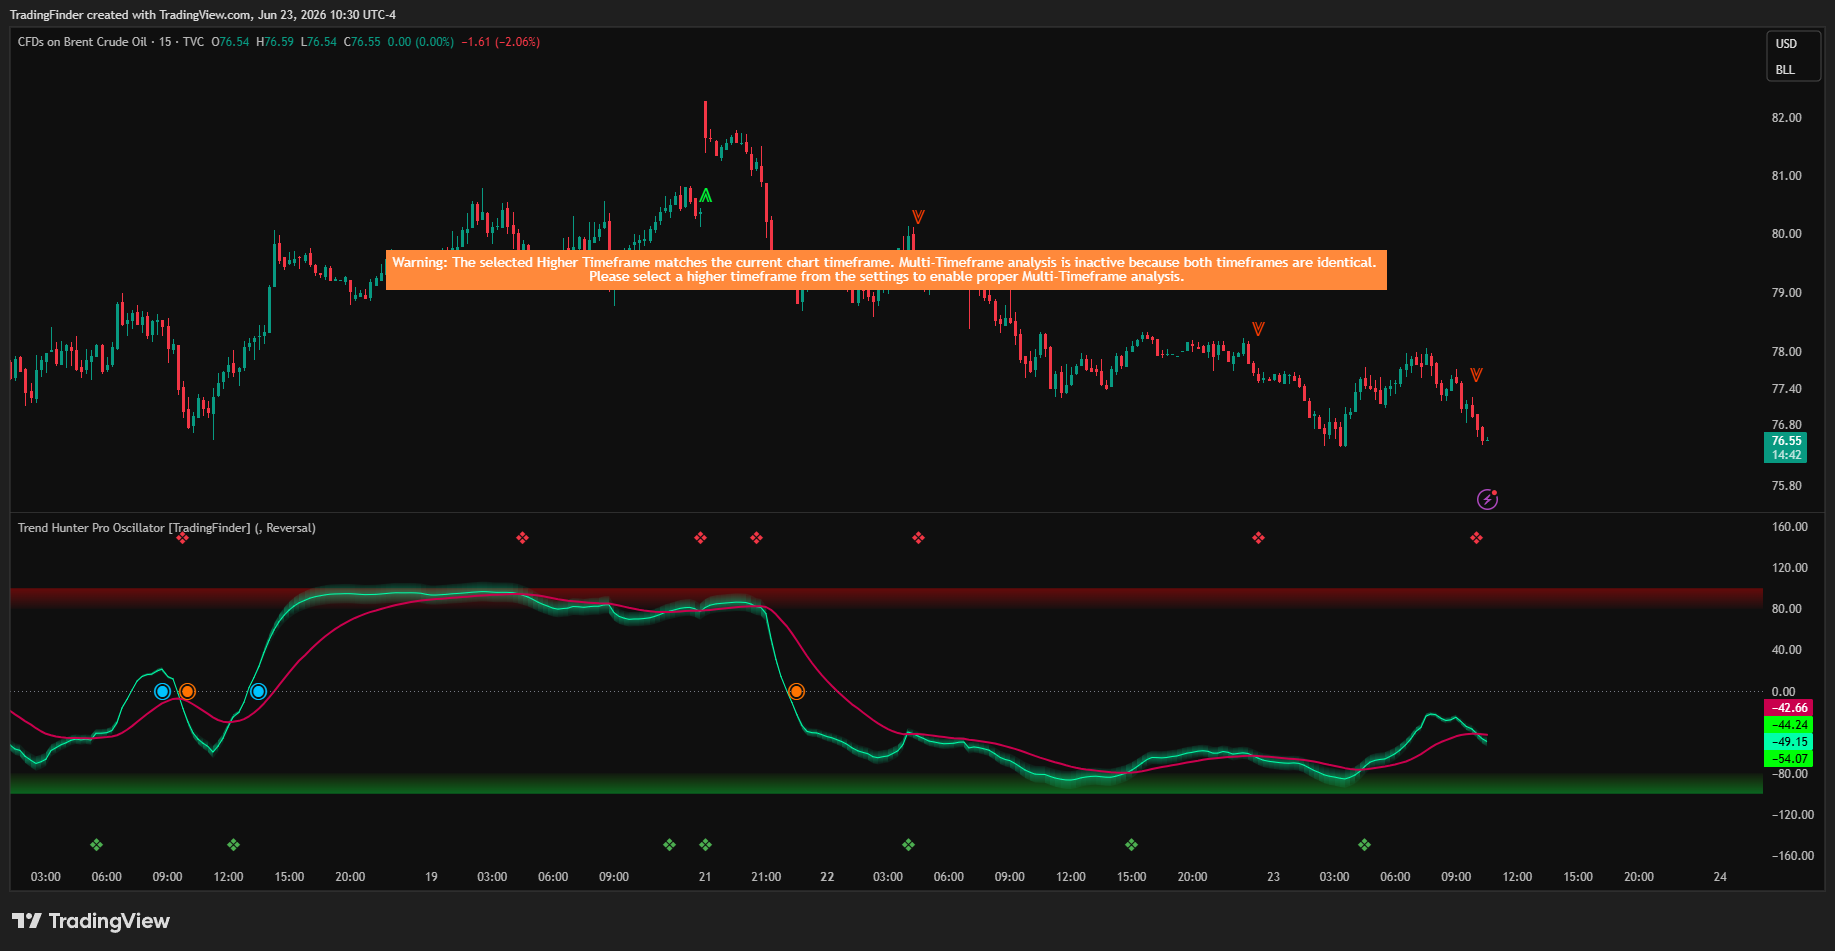Image resolution: width=1835 pixels, height=951 pixels.
Task: Click the 160.00 oscillator axis label
Action: coord(1789,527)
